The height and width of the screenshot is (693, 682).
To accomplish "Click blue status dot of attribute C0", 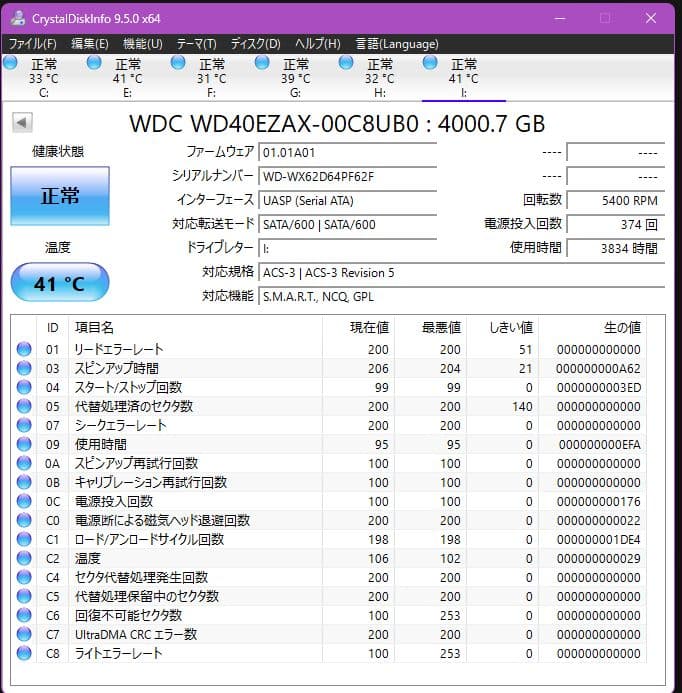I will point(24,520).
